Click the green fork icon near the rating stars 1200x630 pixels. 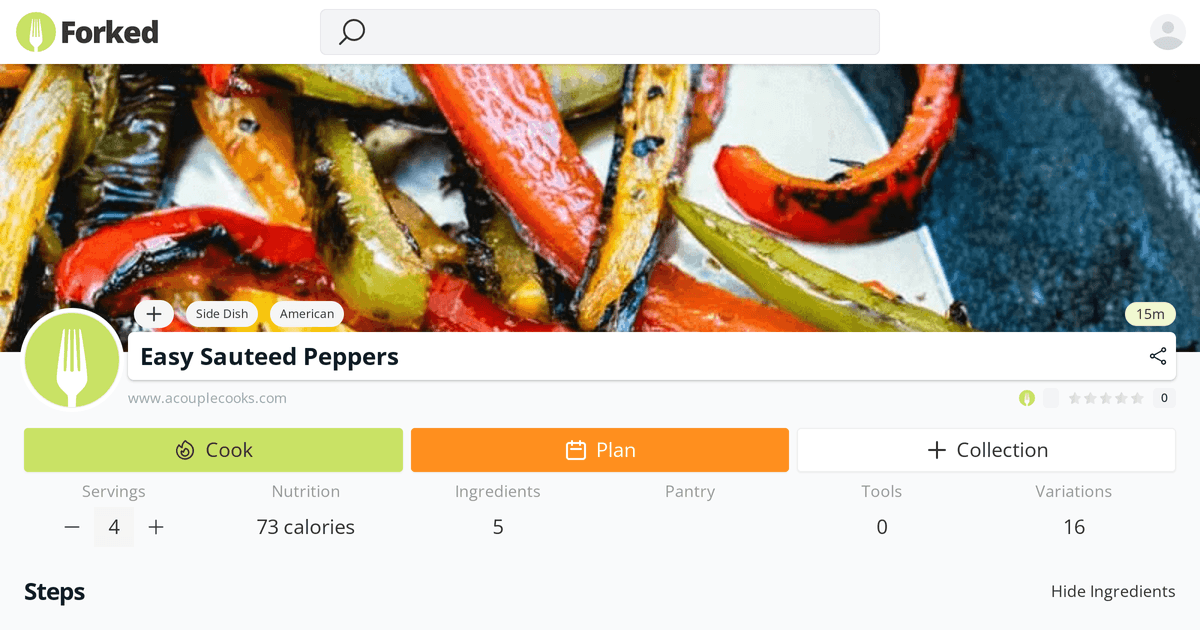(x=1027, y=398)
